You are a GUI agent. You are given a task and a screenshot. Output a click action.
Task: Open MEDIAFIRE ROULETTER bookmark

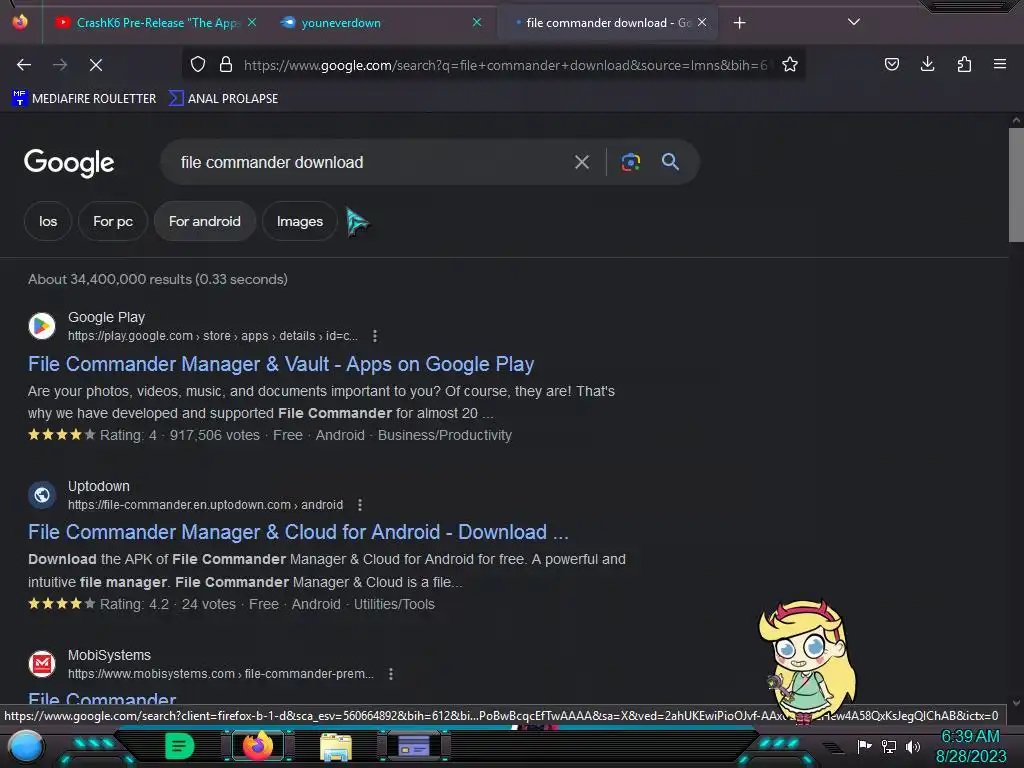pyautogui.click(x=84, y=99)
